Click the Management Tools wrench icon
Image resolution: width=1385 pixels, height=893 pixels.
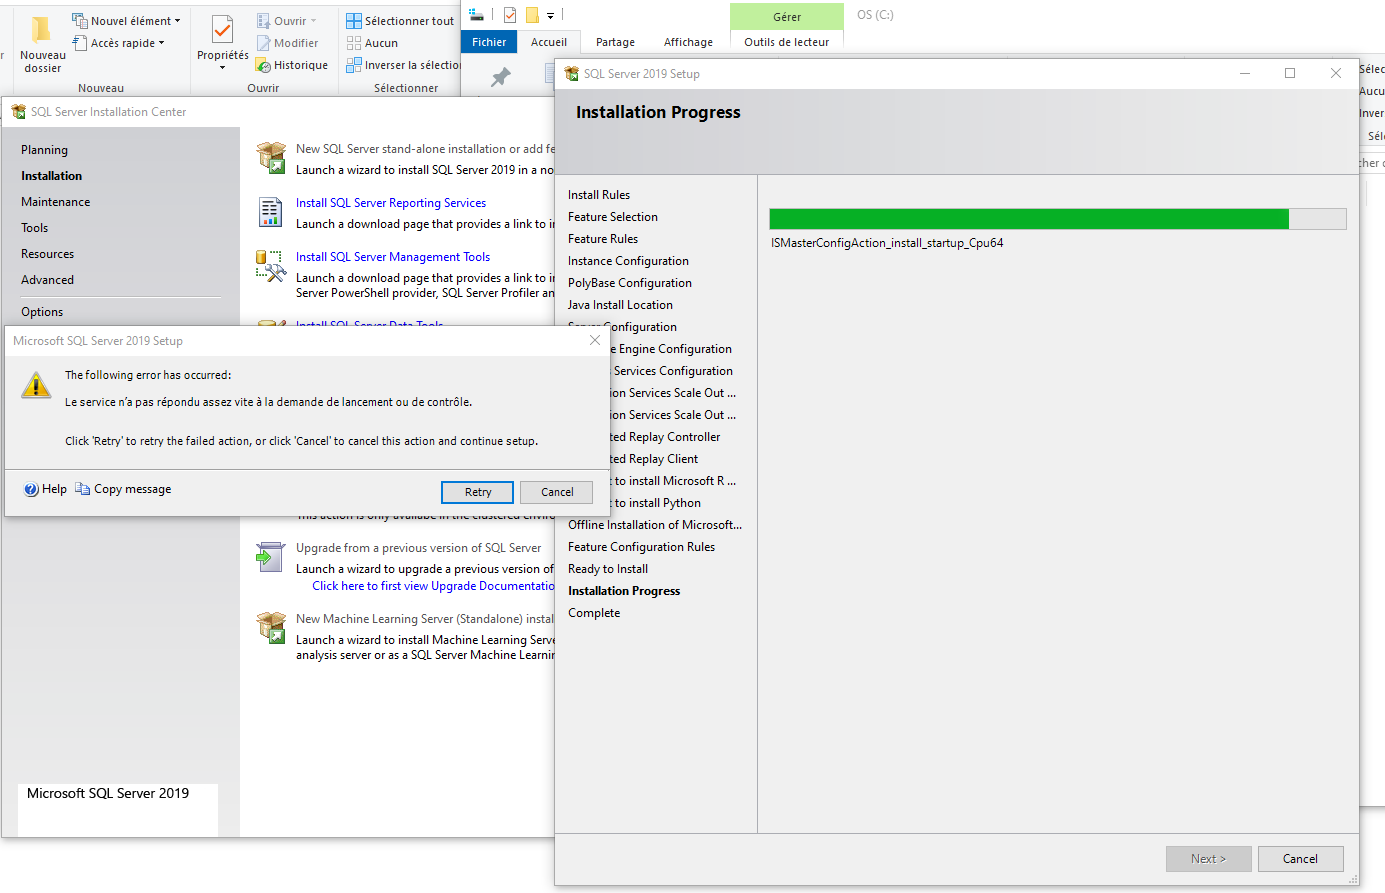click(271, 265)
